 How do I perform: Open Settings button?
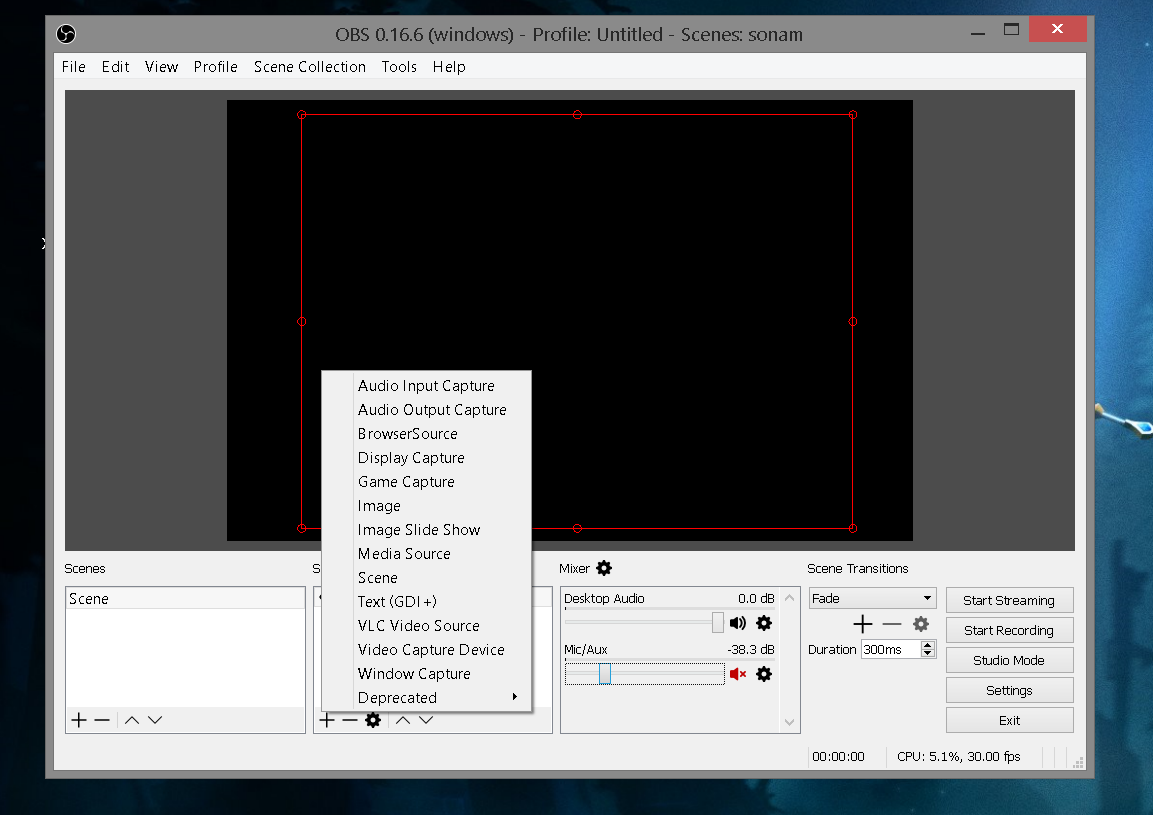pos(1009,691)
